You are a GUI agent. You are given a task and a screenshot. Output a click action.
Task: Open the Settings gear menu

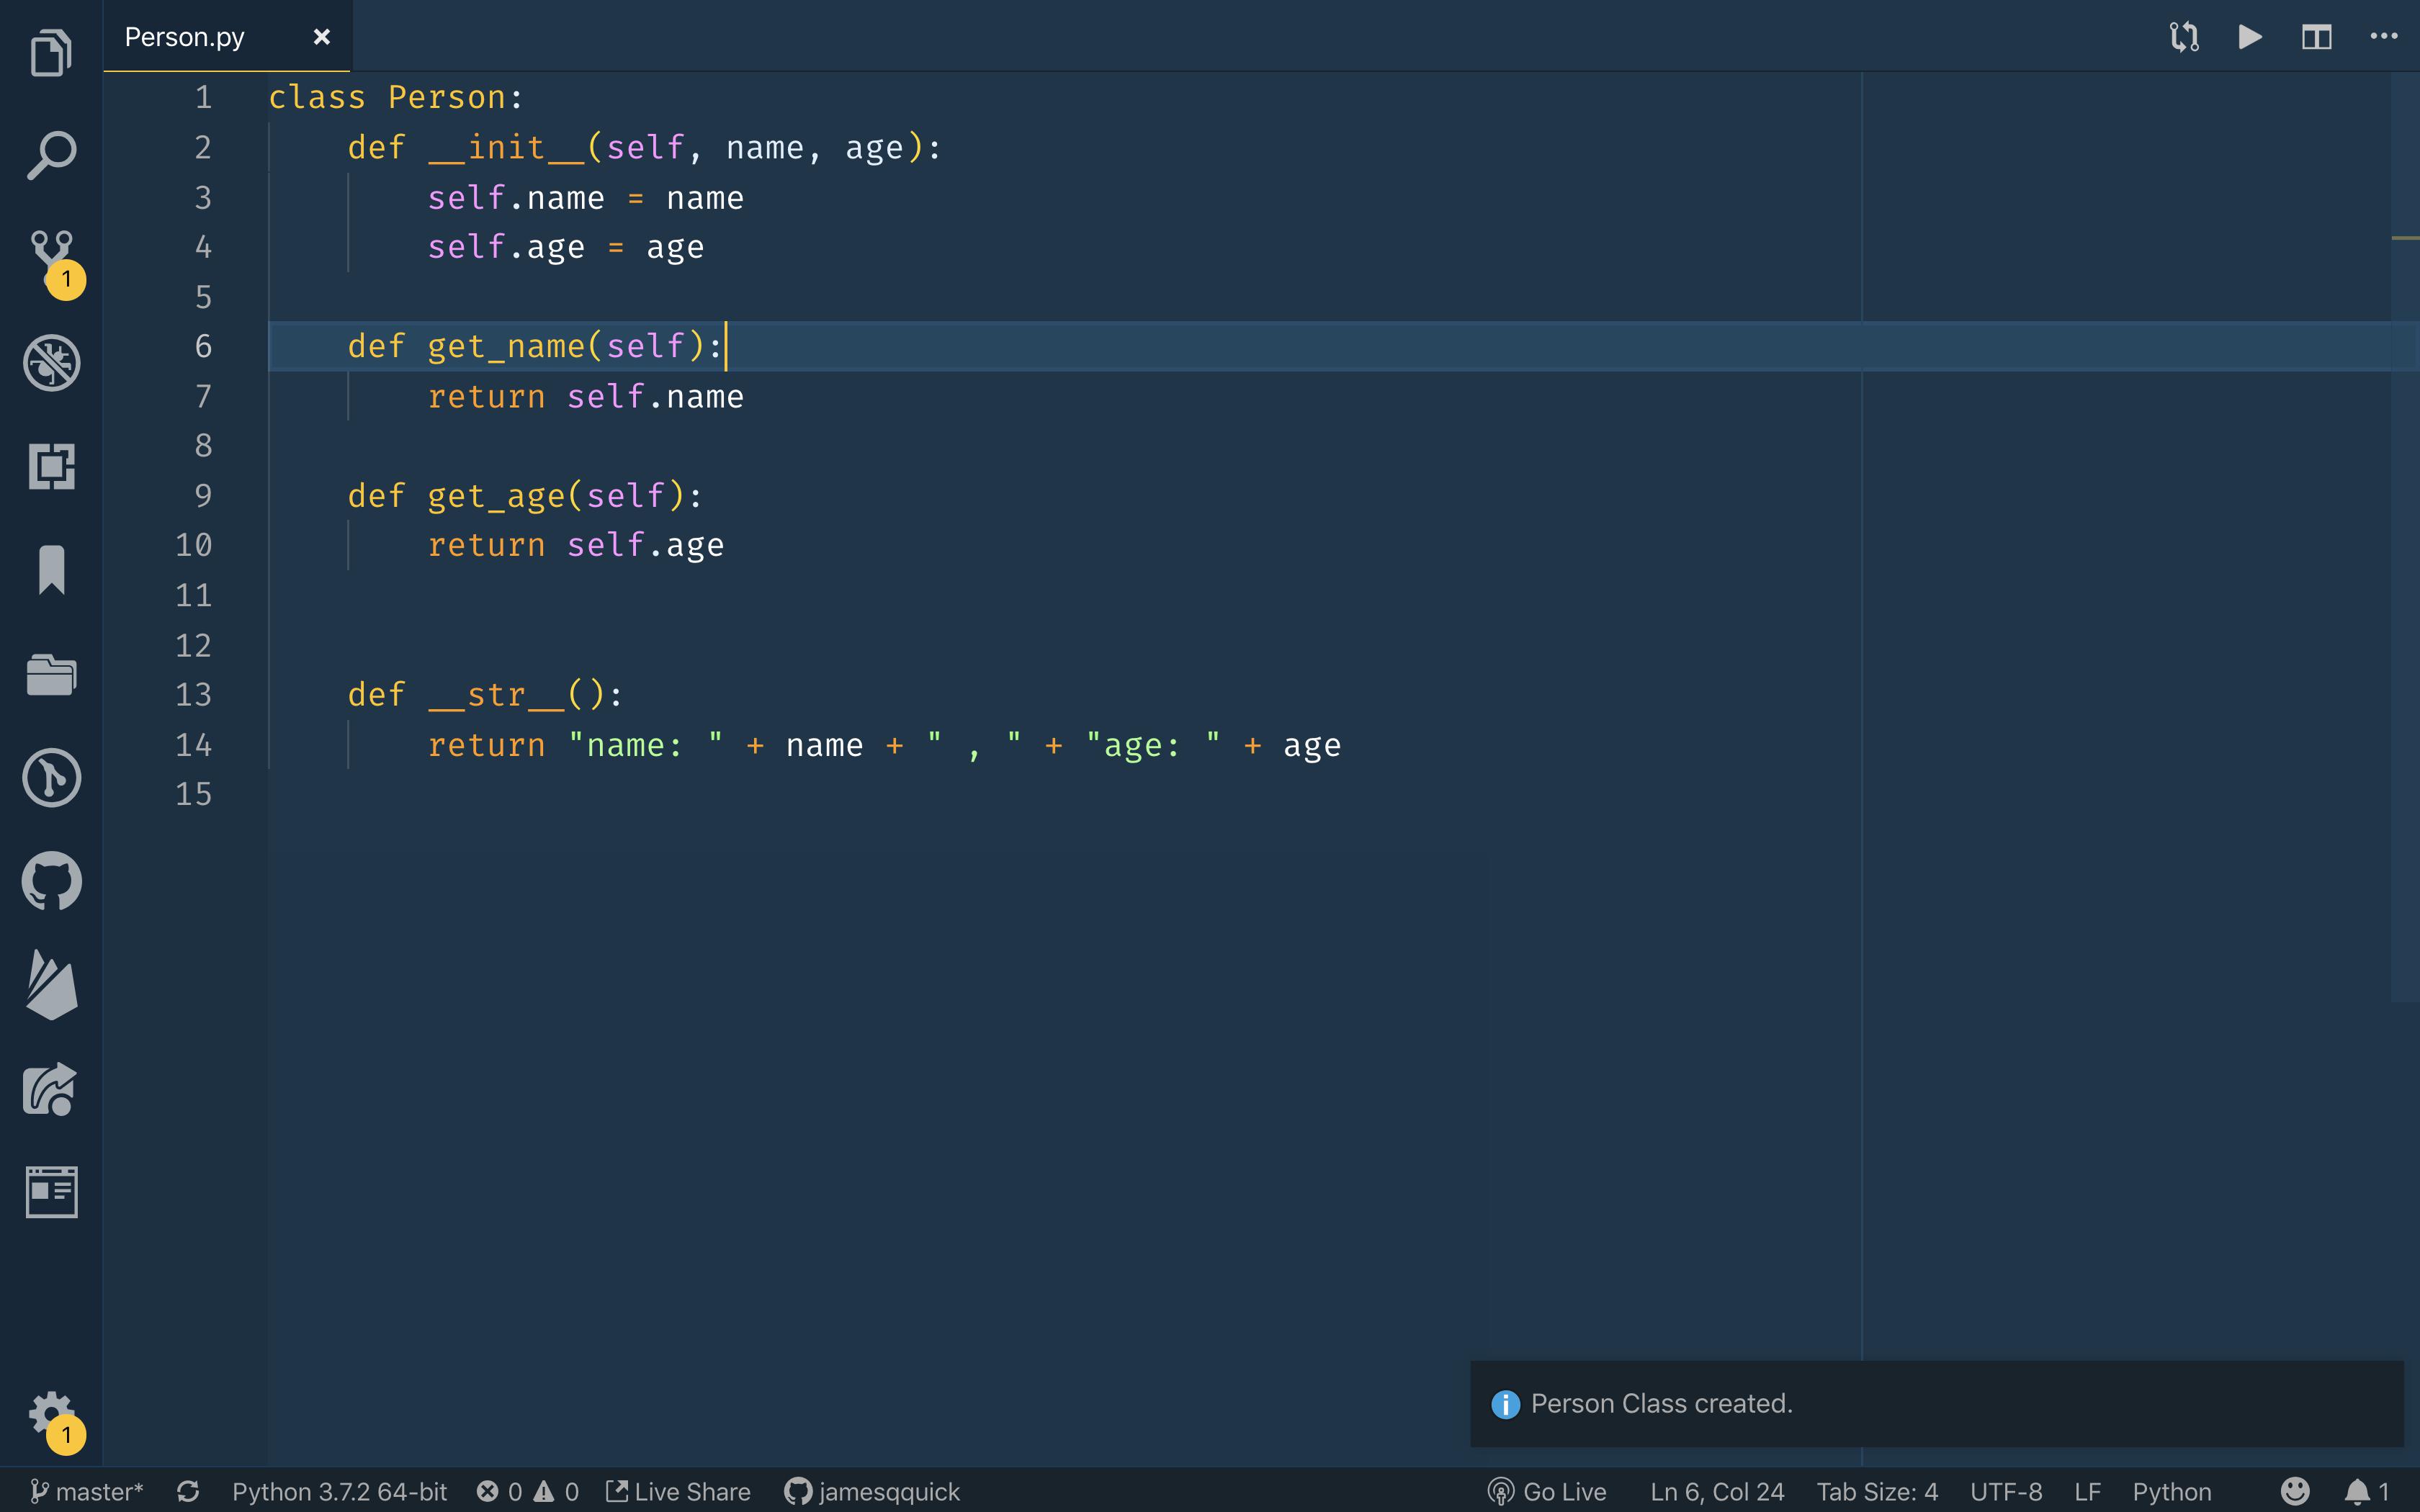(x=51, y=1411)
